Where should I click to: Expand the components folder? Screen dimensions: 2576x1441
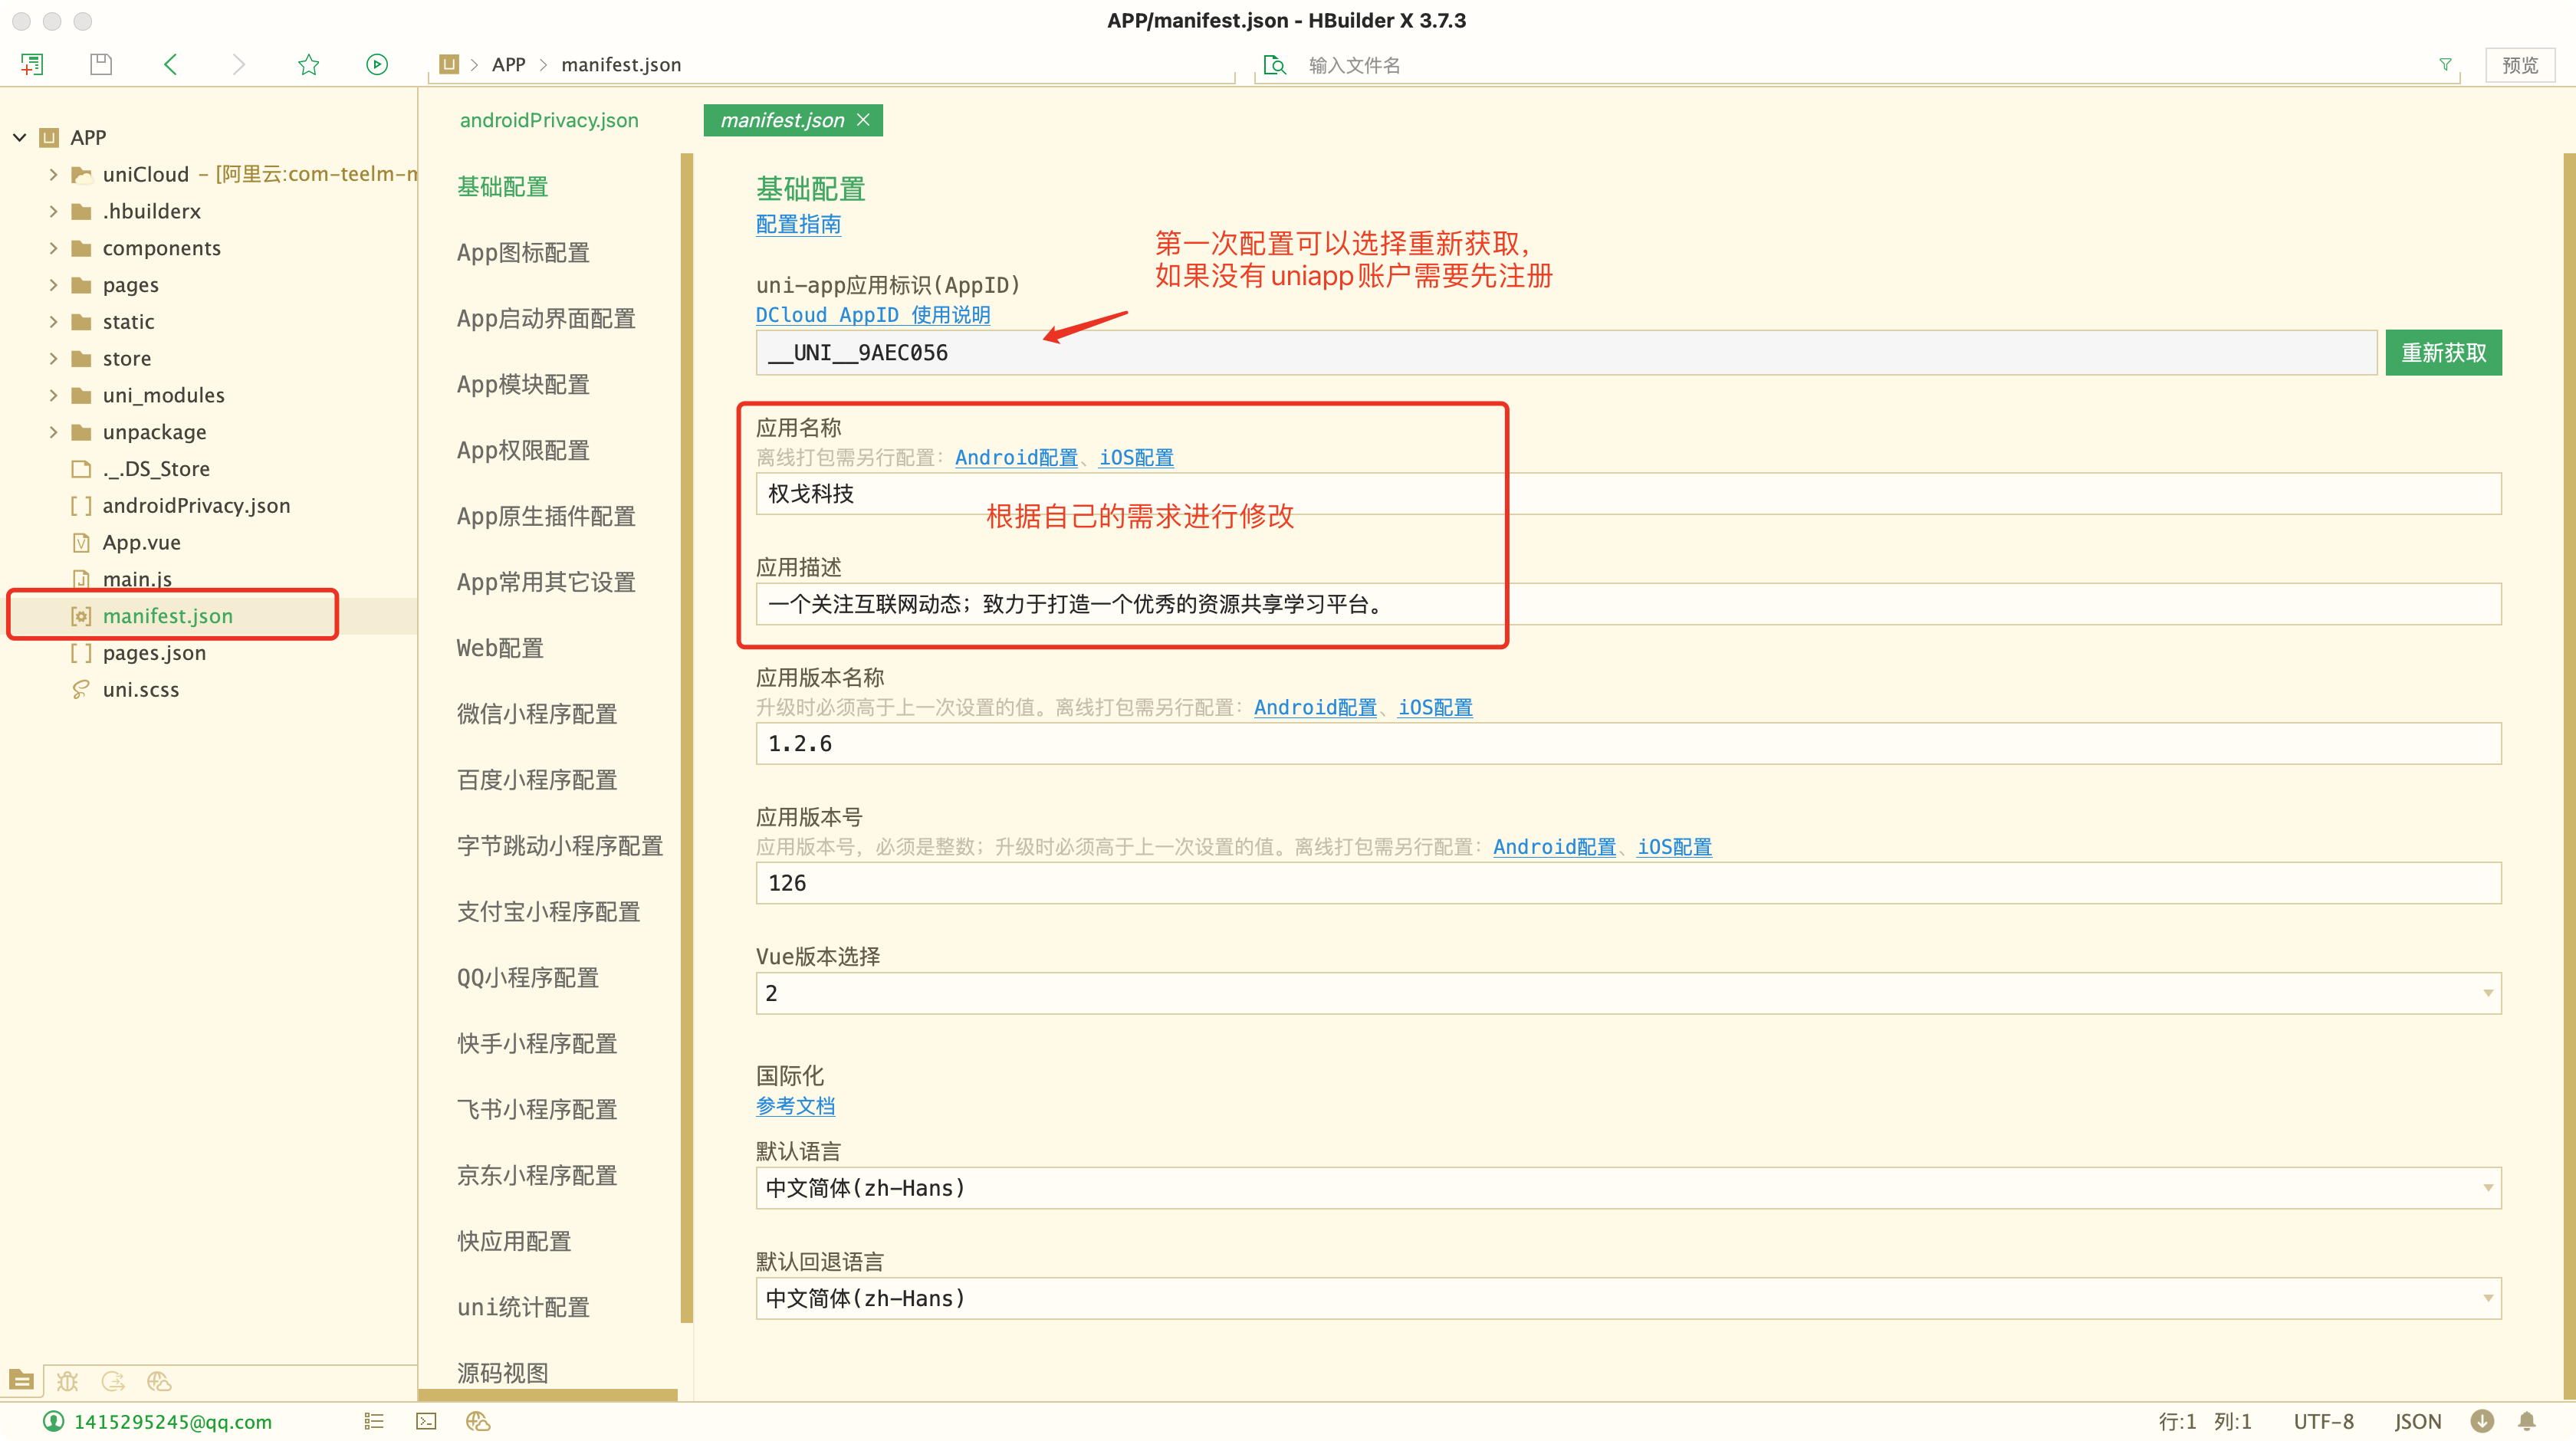point(53,248)
